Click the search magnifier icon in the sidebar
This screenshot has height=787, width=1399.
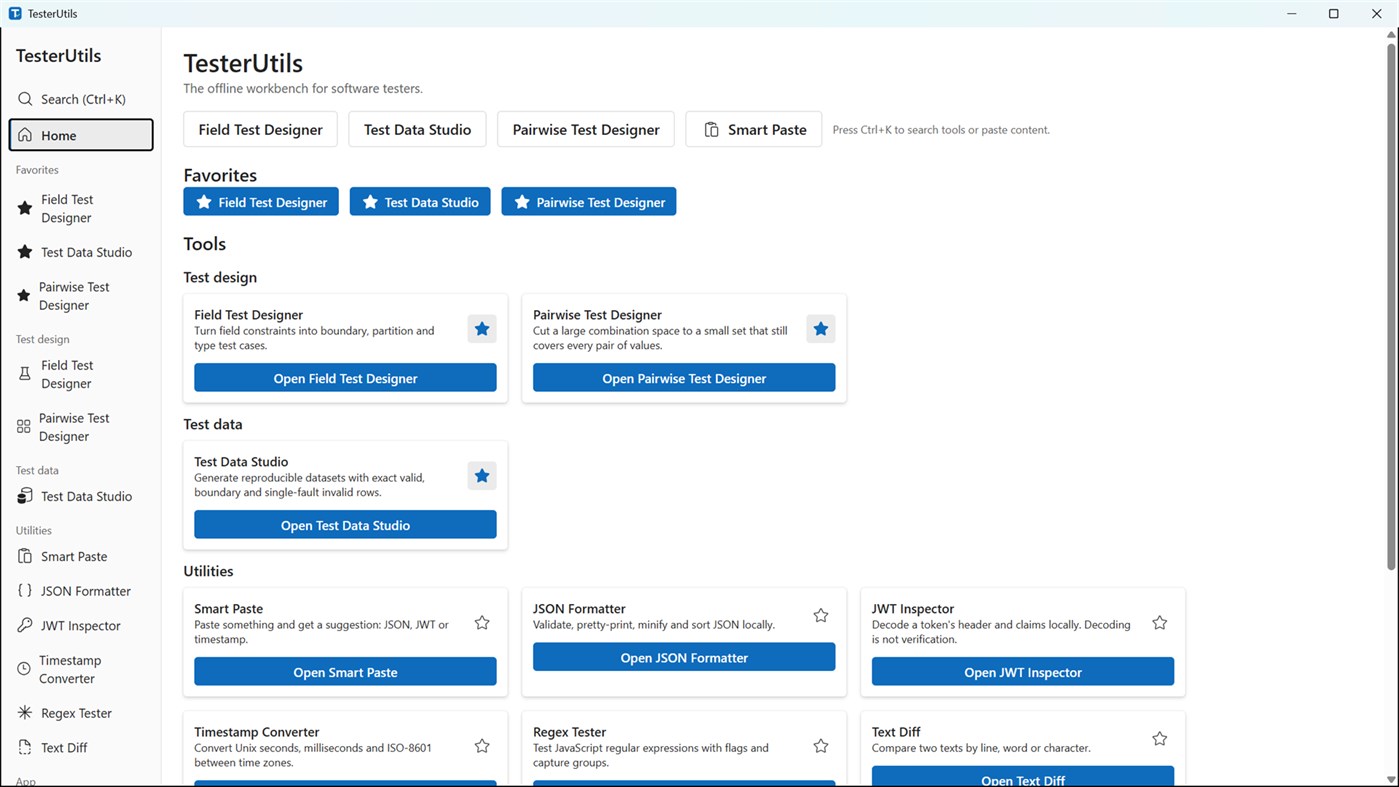click(25, 99)
